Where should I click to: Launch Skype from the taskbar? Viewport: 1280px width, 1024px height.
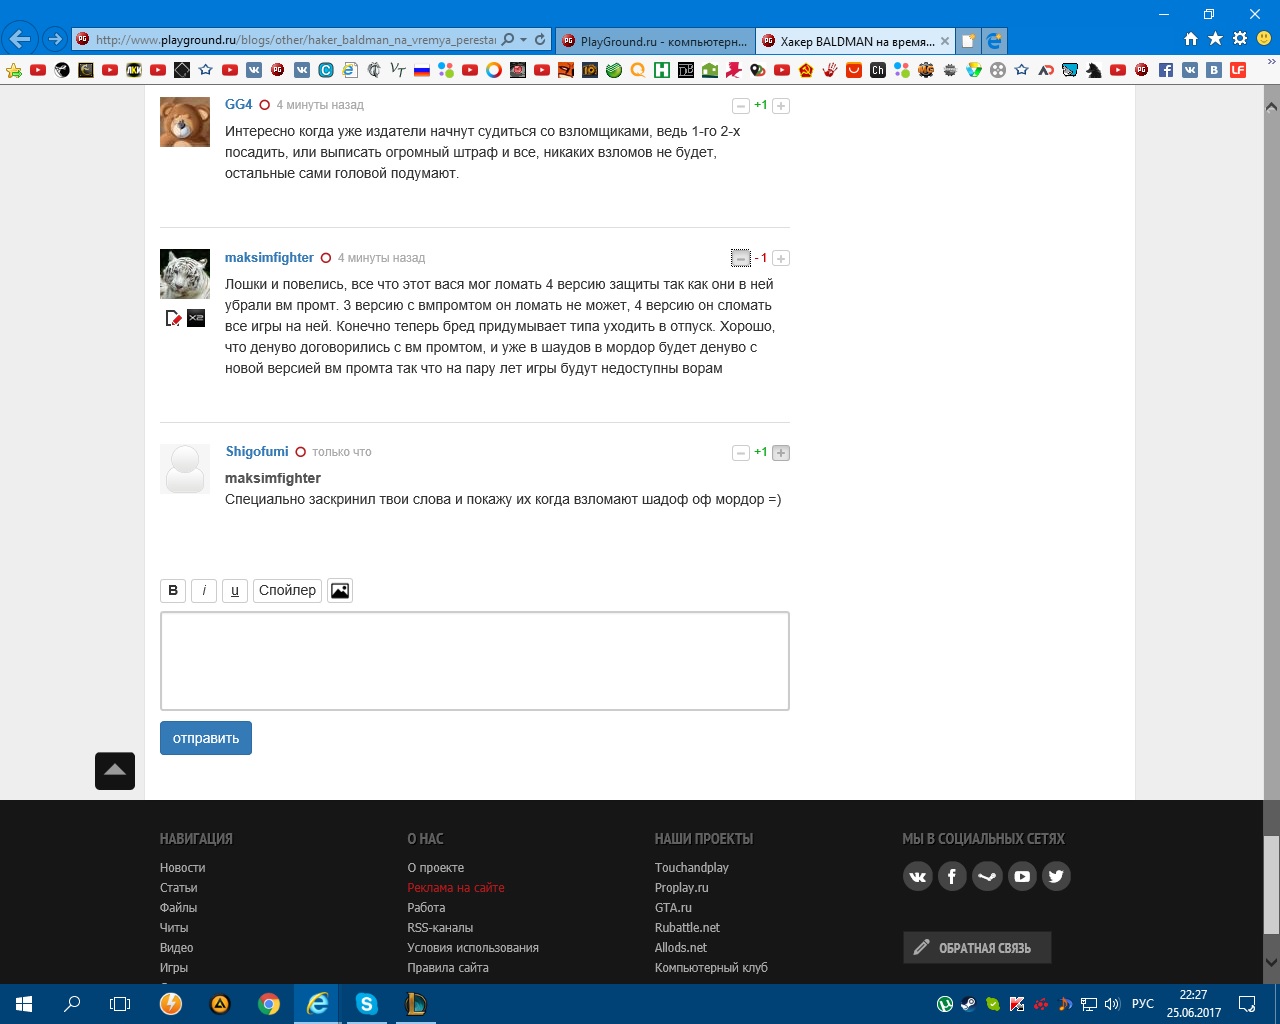tap(366, 1004)
